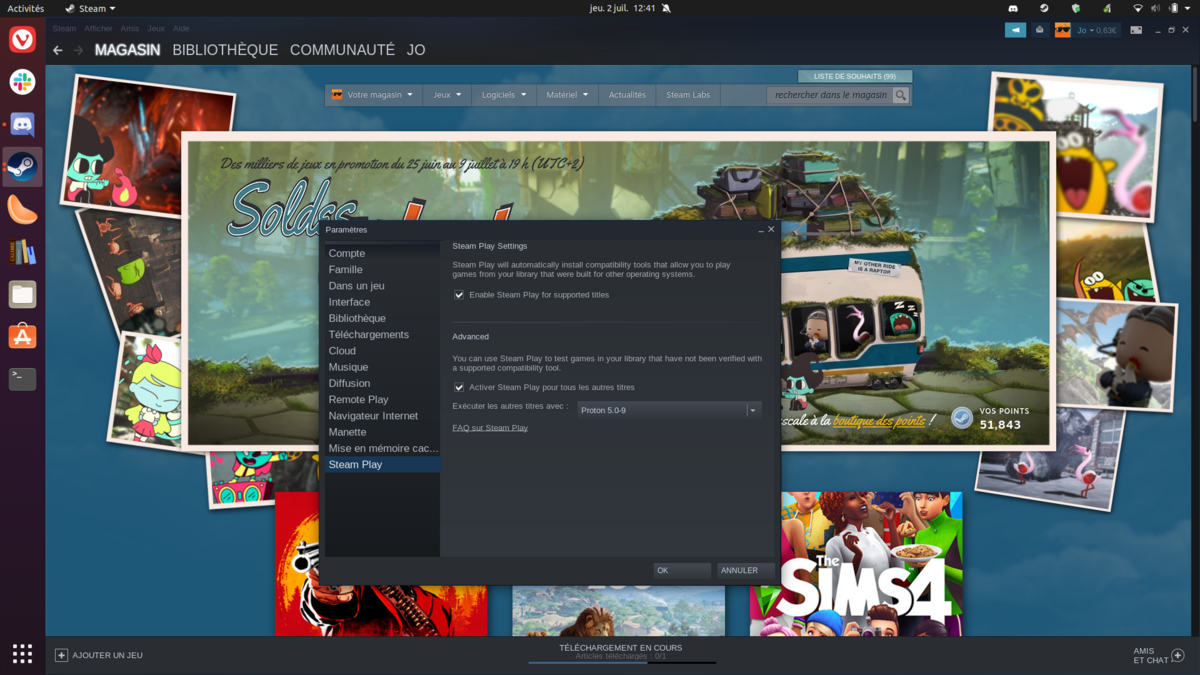The height and width of the screenshot is (675, 1200).
Task: Click the Steam tray icon in top bar
Action: 1044,8
